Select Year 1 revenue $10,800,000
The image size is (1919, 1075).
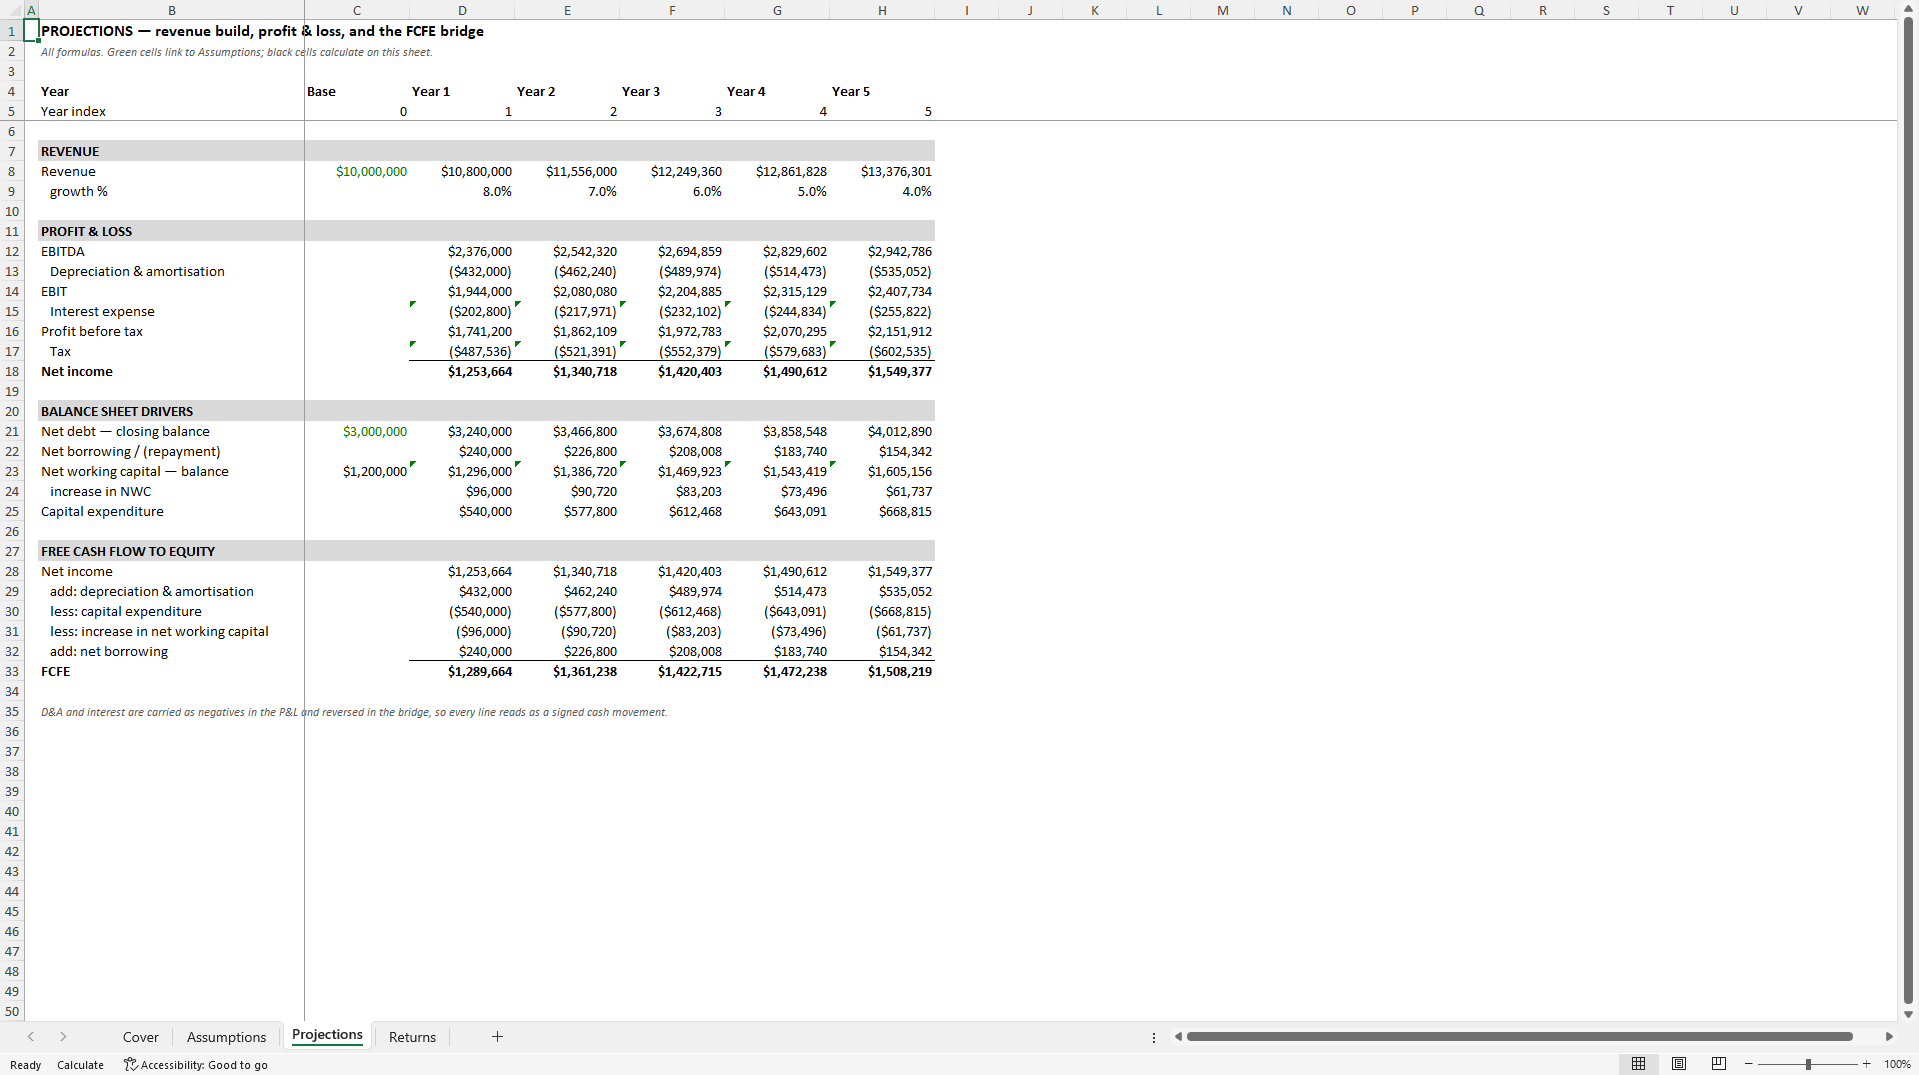[462, 171]
